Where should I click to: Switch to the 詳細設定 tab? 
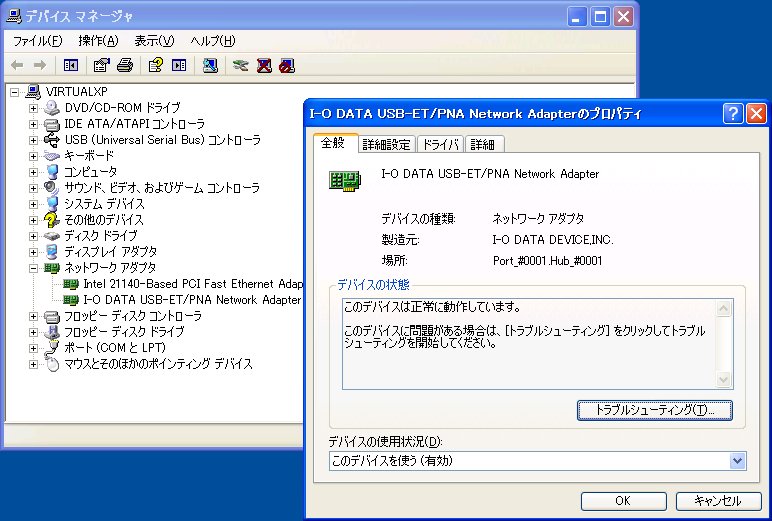point(386,144)
